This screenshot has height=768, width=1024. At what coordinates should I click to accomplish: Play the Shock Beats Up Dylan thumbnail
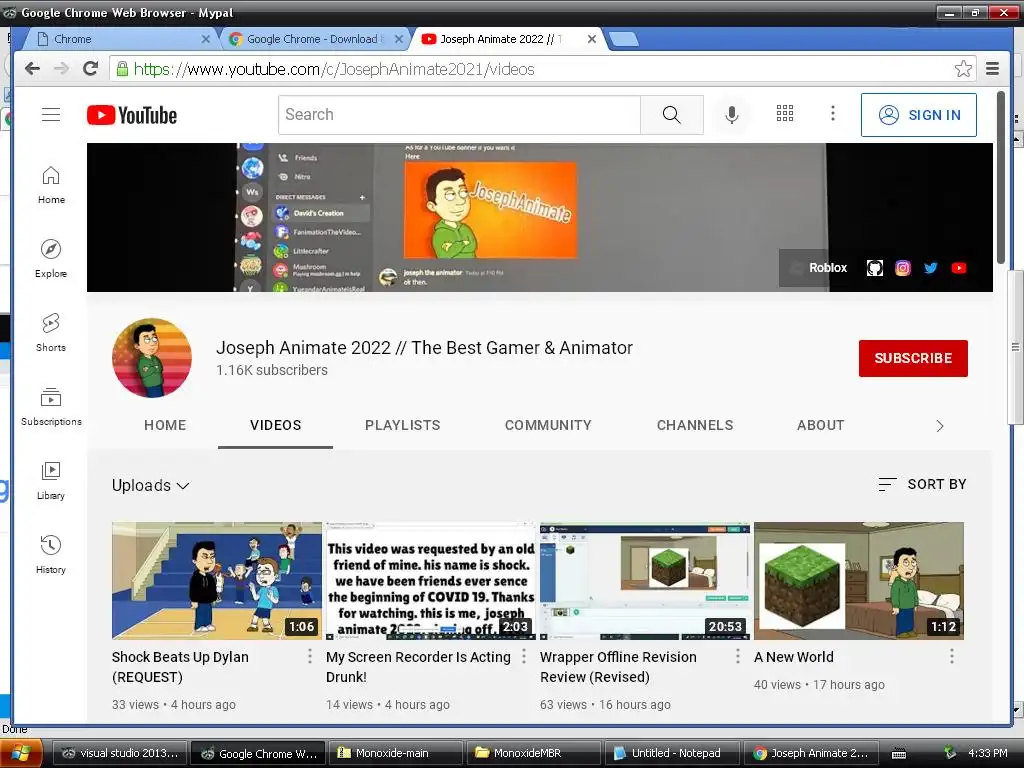(217, 581)
